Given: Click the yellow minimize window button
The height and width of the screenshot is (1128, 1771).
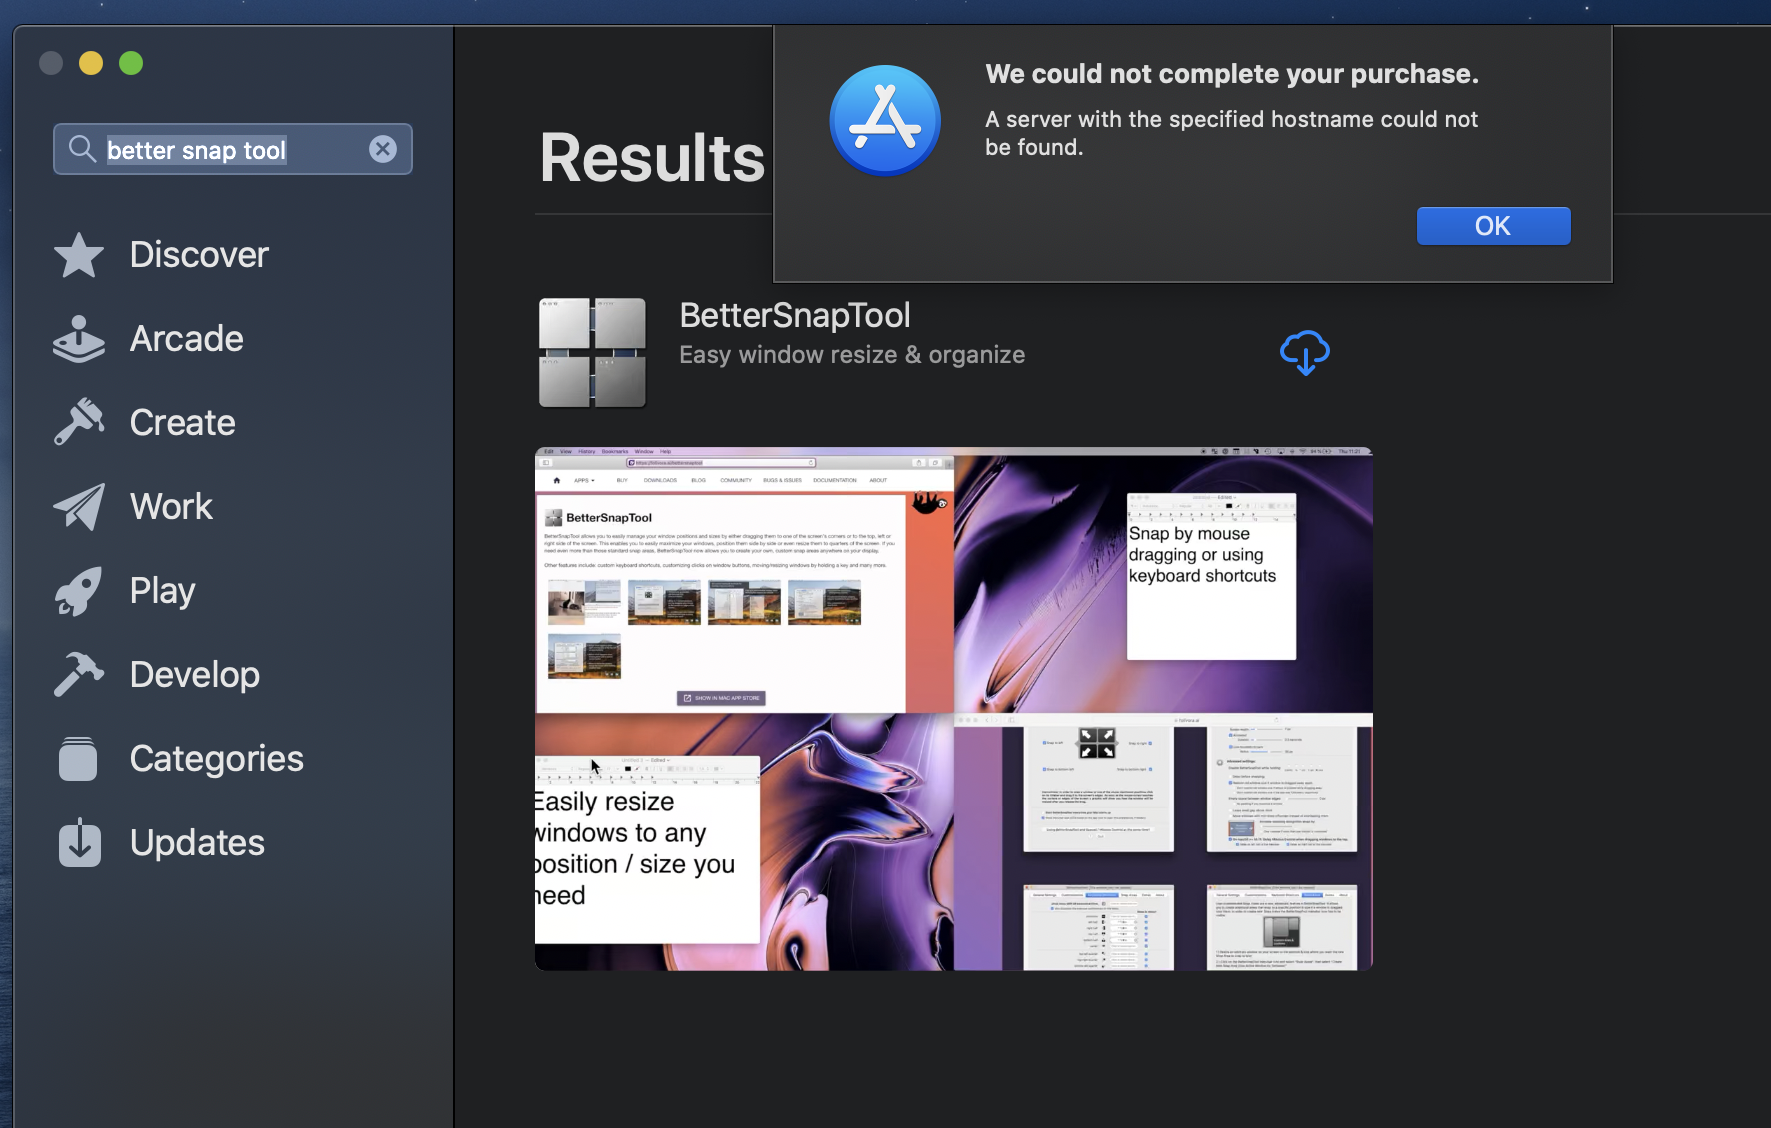Looking at the screenshot, I should [91, 63].
